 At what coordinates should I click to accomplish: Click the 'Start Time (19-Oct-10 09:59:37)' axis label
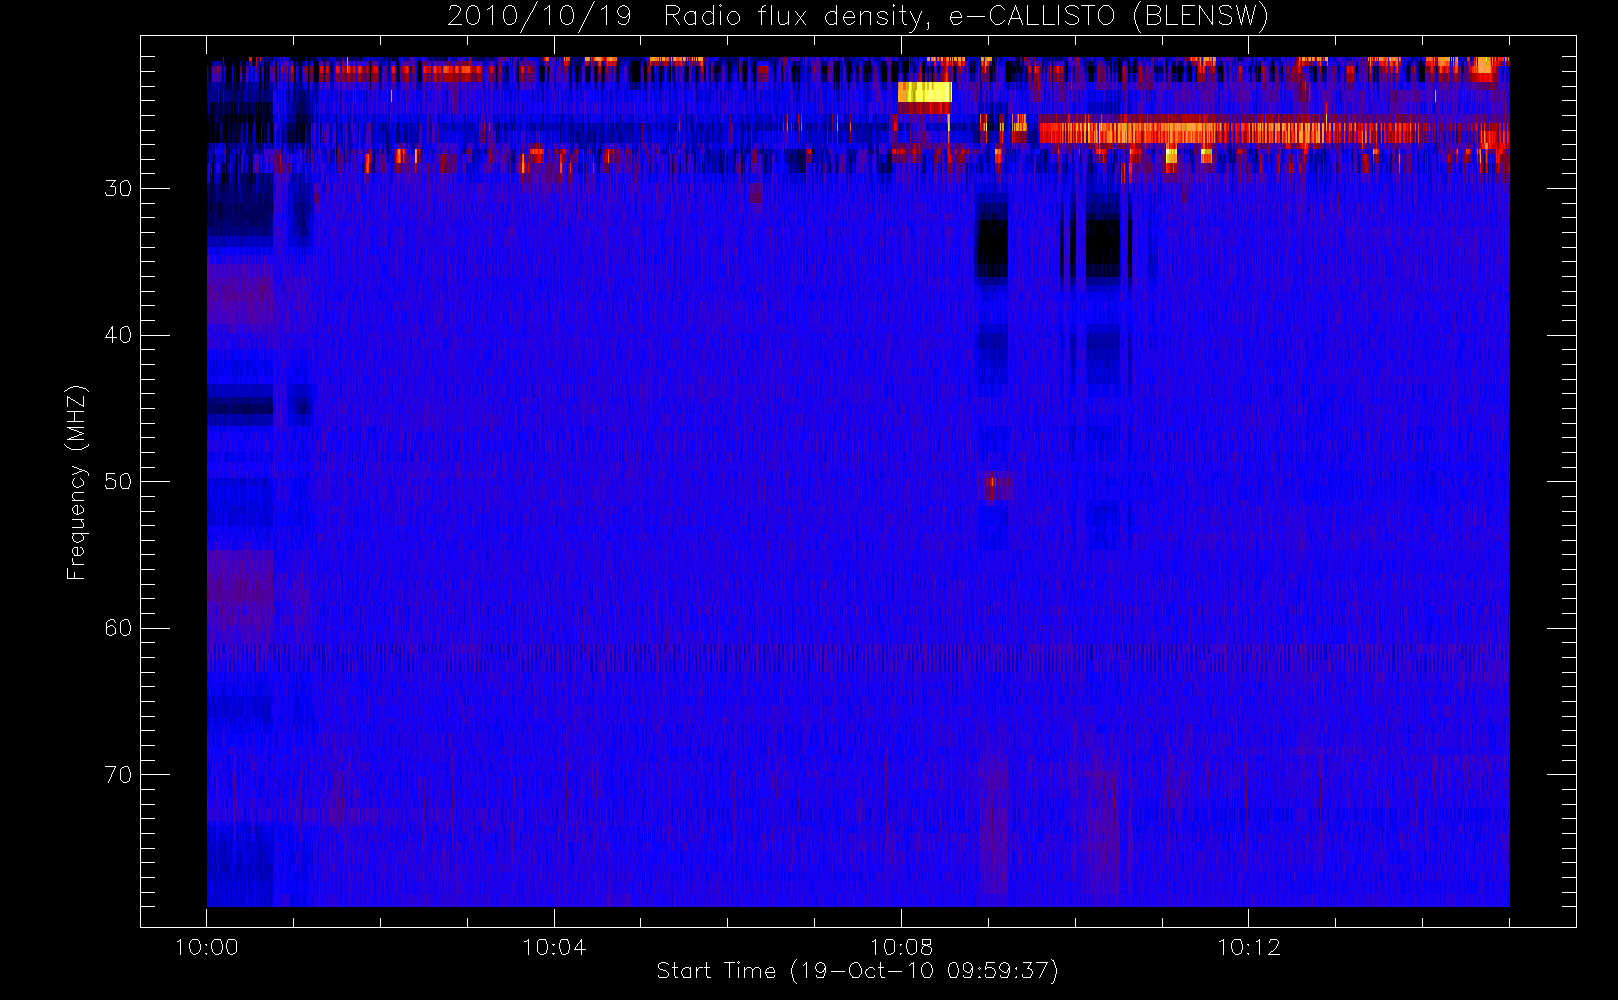click(857, 971)
